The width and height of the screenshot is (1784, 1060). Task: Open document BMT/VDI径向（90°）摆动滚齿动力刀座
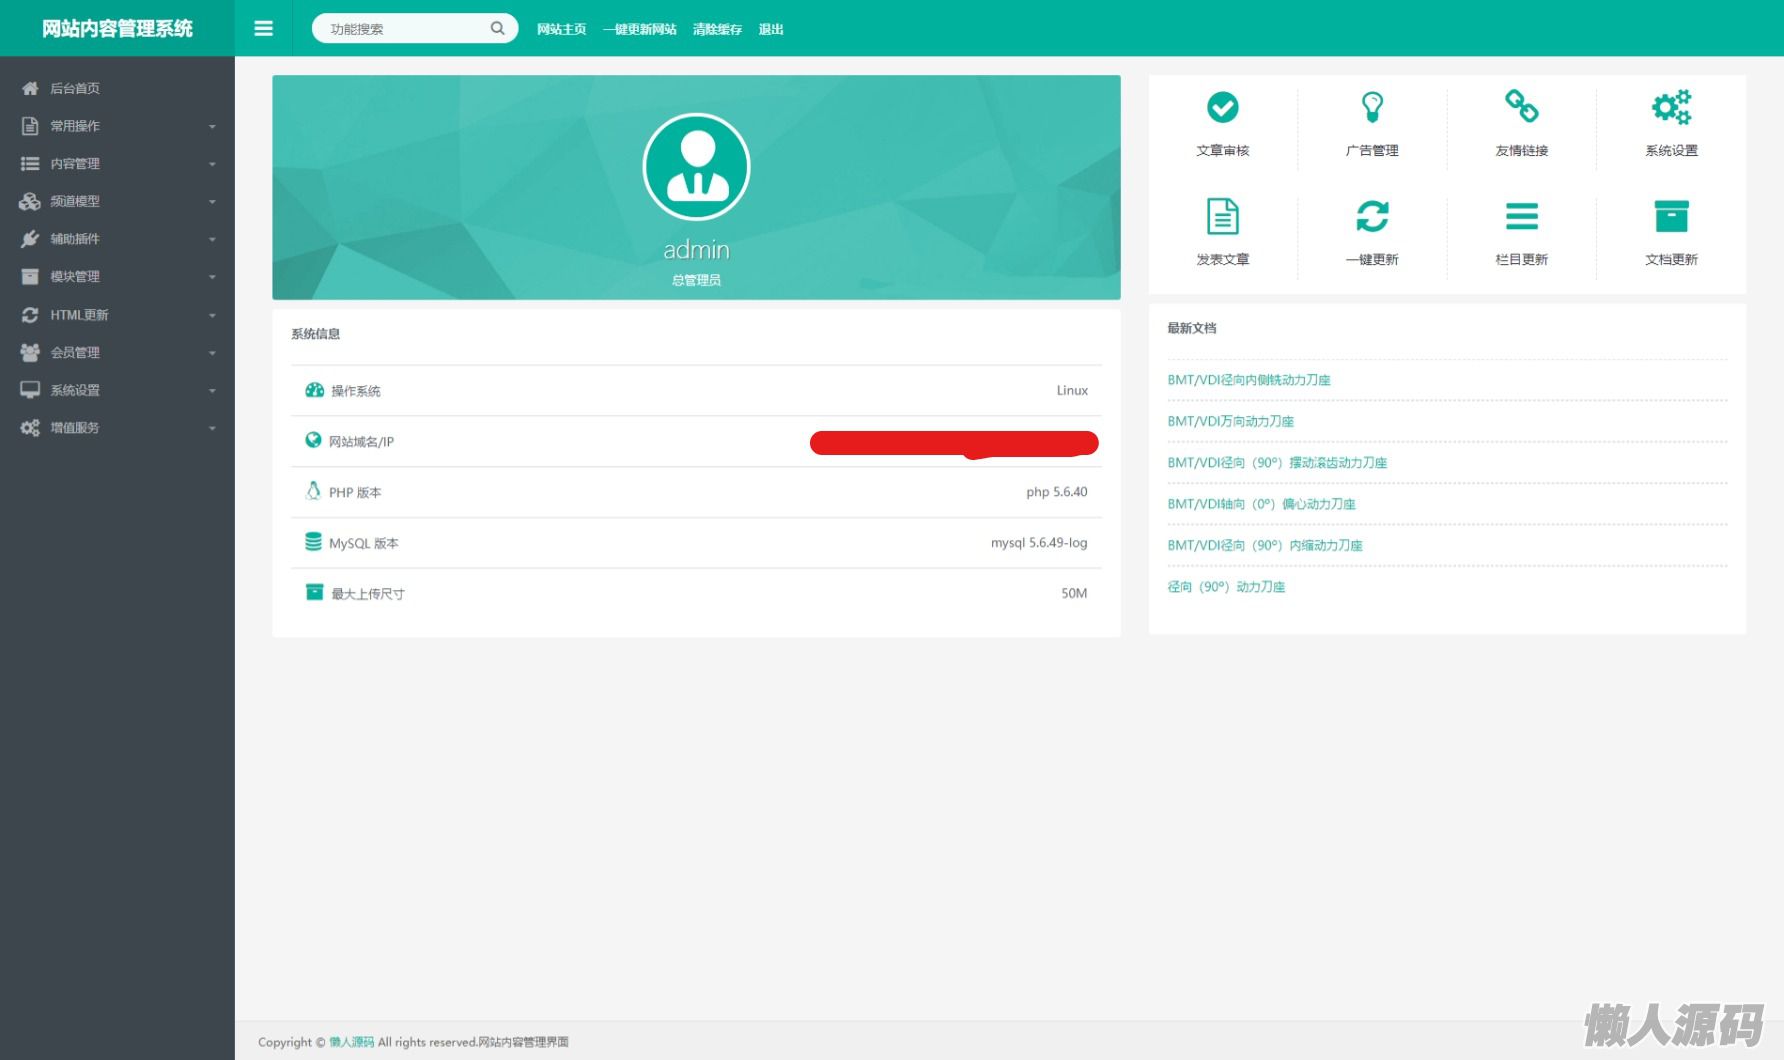[1277, 463]
